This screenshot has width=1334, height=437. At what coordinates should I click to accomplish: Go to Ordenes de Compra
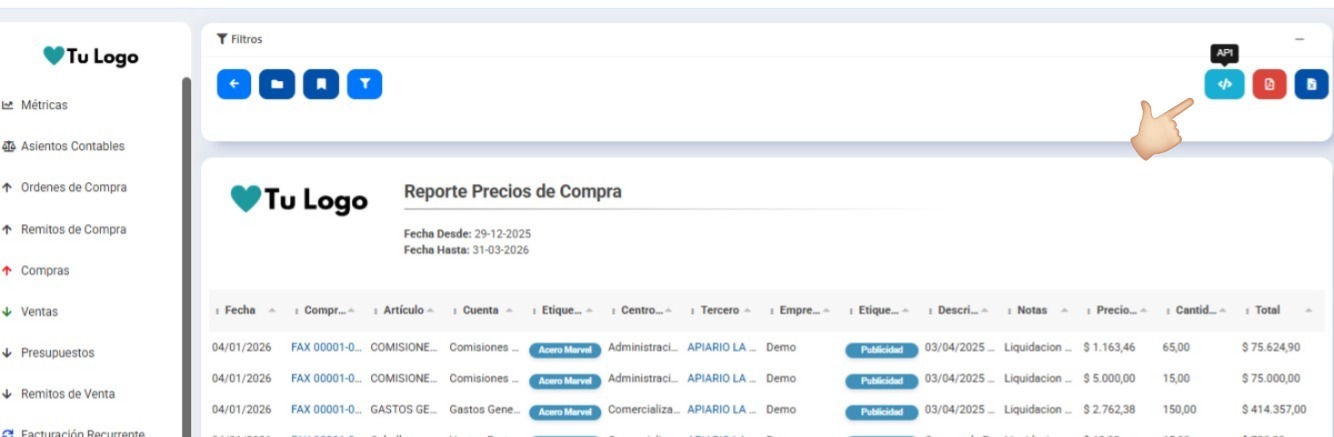pyautogui.click(x=64, y=188)
